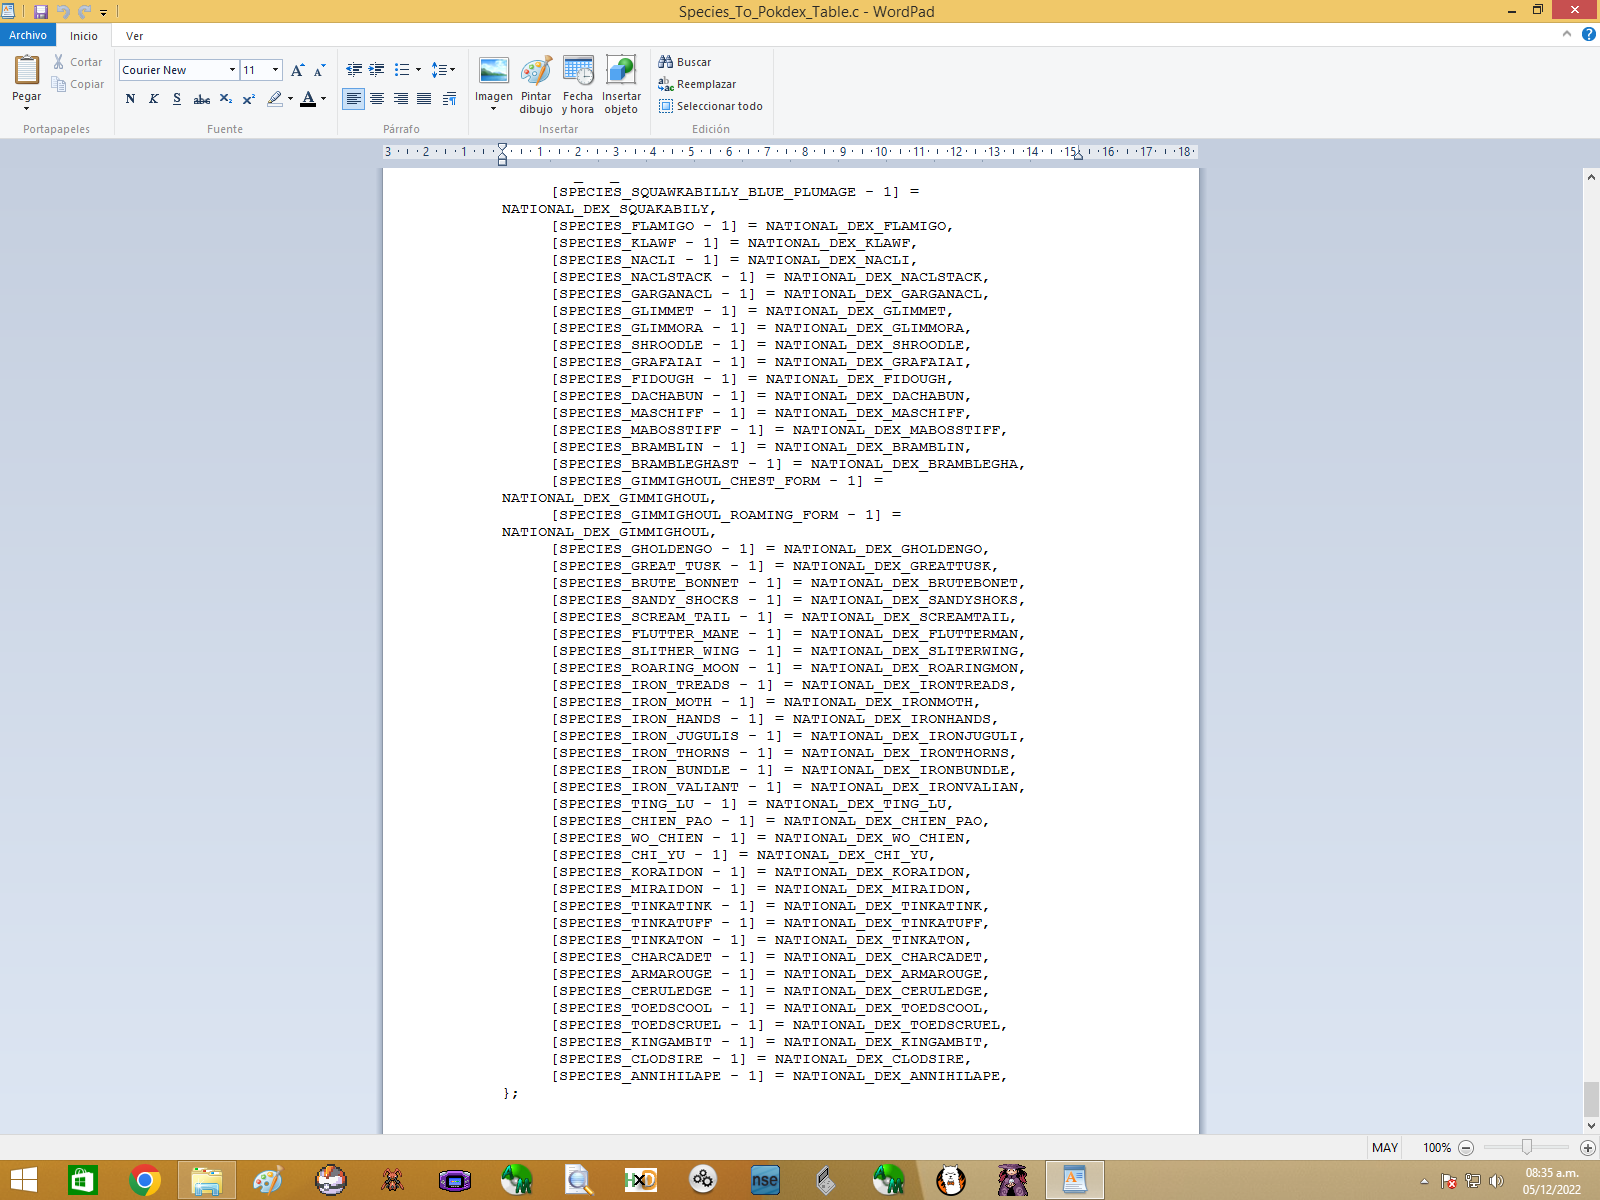This screenshot has width=1600, height=1200.
Task: Open the Archivo menu
Action: click(x=28, y=35)
